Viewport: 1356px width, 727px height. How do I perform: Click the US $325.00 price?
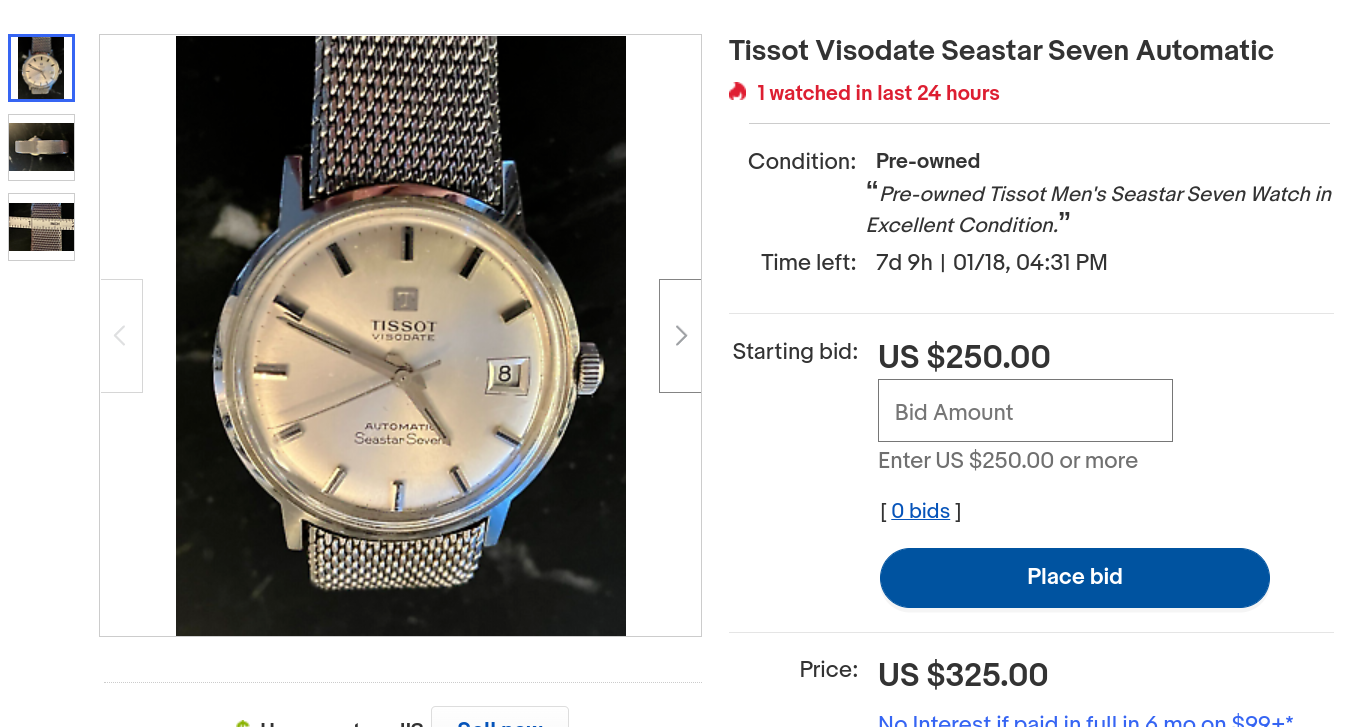click(963, 675)
